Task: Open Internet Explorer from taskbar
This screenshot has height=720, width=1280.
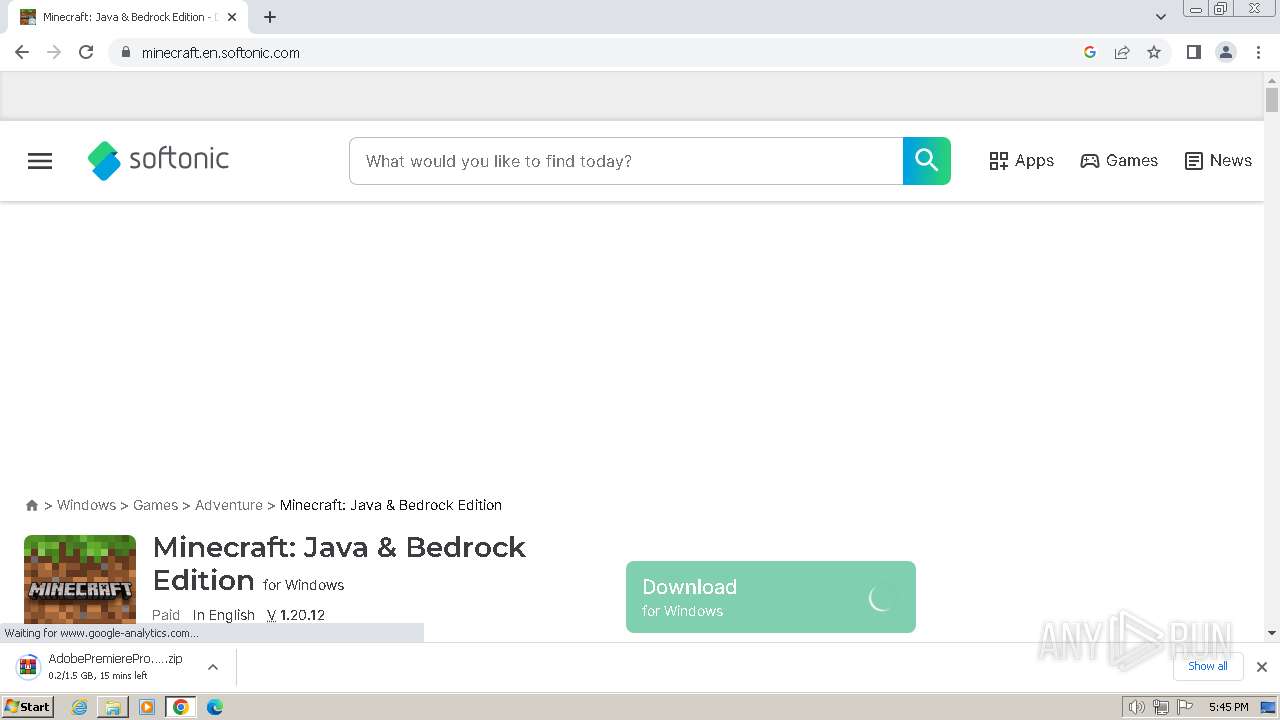Action: (80, 707)
